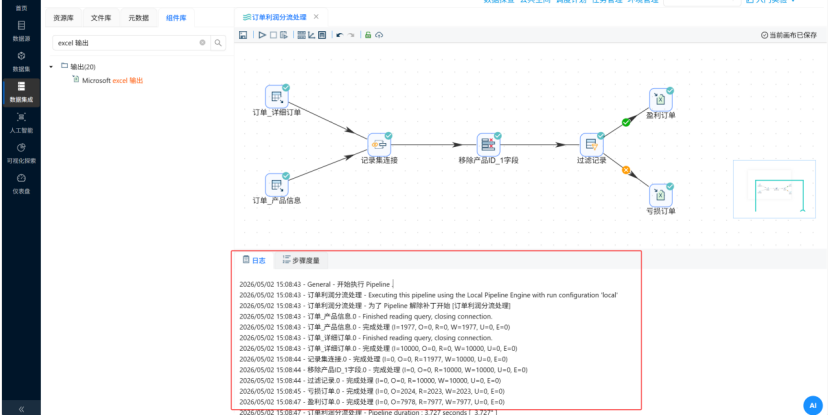
Task: Click the framed panel icon in the toolbar
Action: click(x=321, y=35)
